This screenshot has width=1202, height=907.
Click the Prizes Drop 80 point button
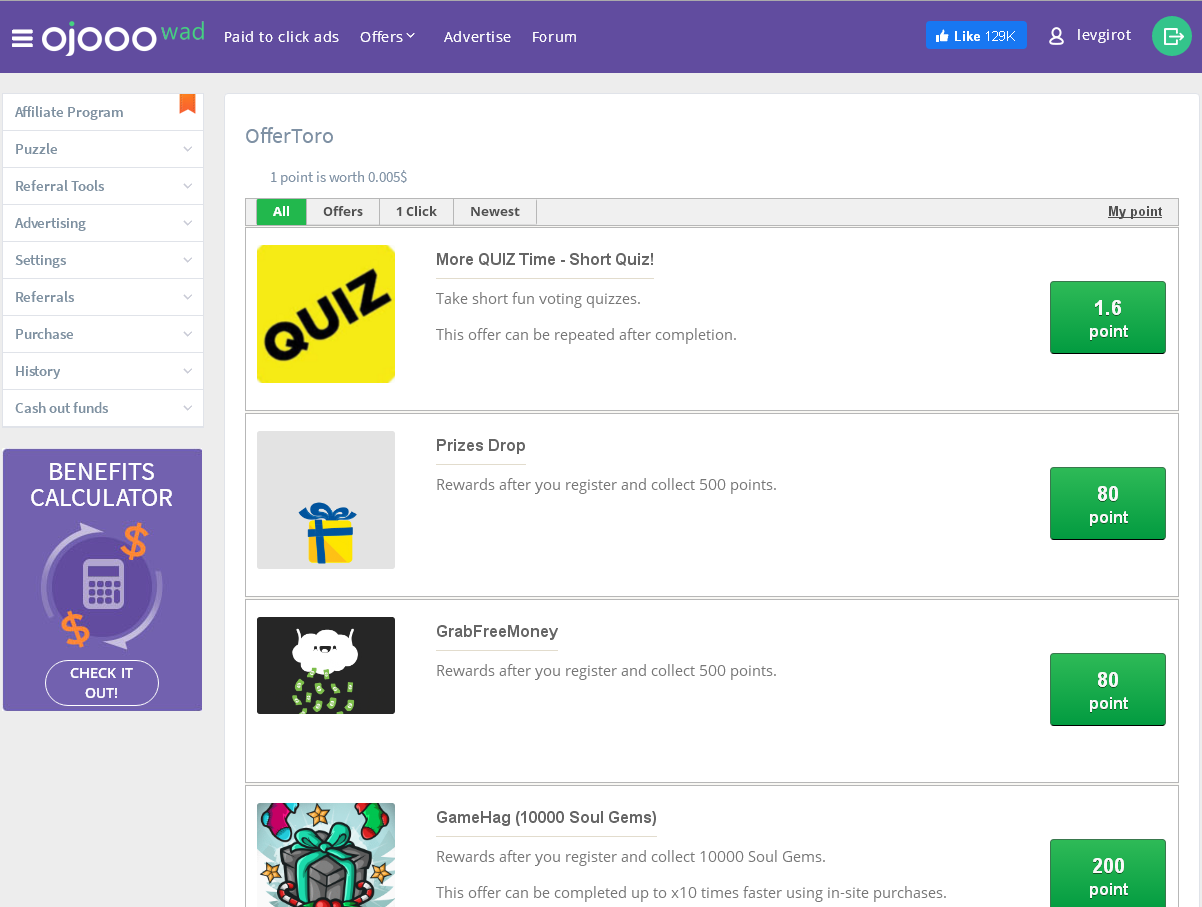coord(1108,504)
